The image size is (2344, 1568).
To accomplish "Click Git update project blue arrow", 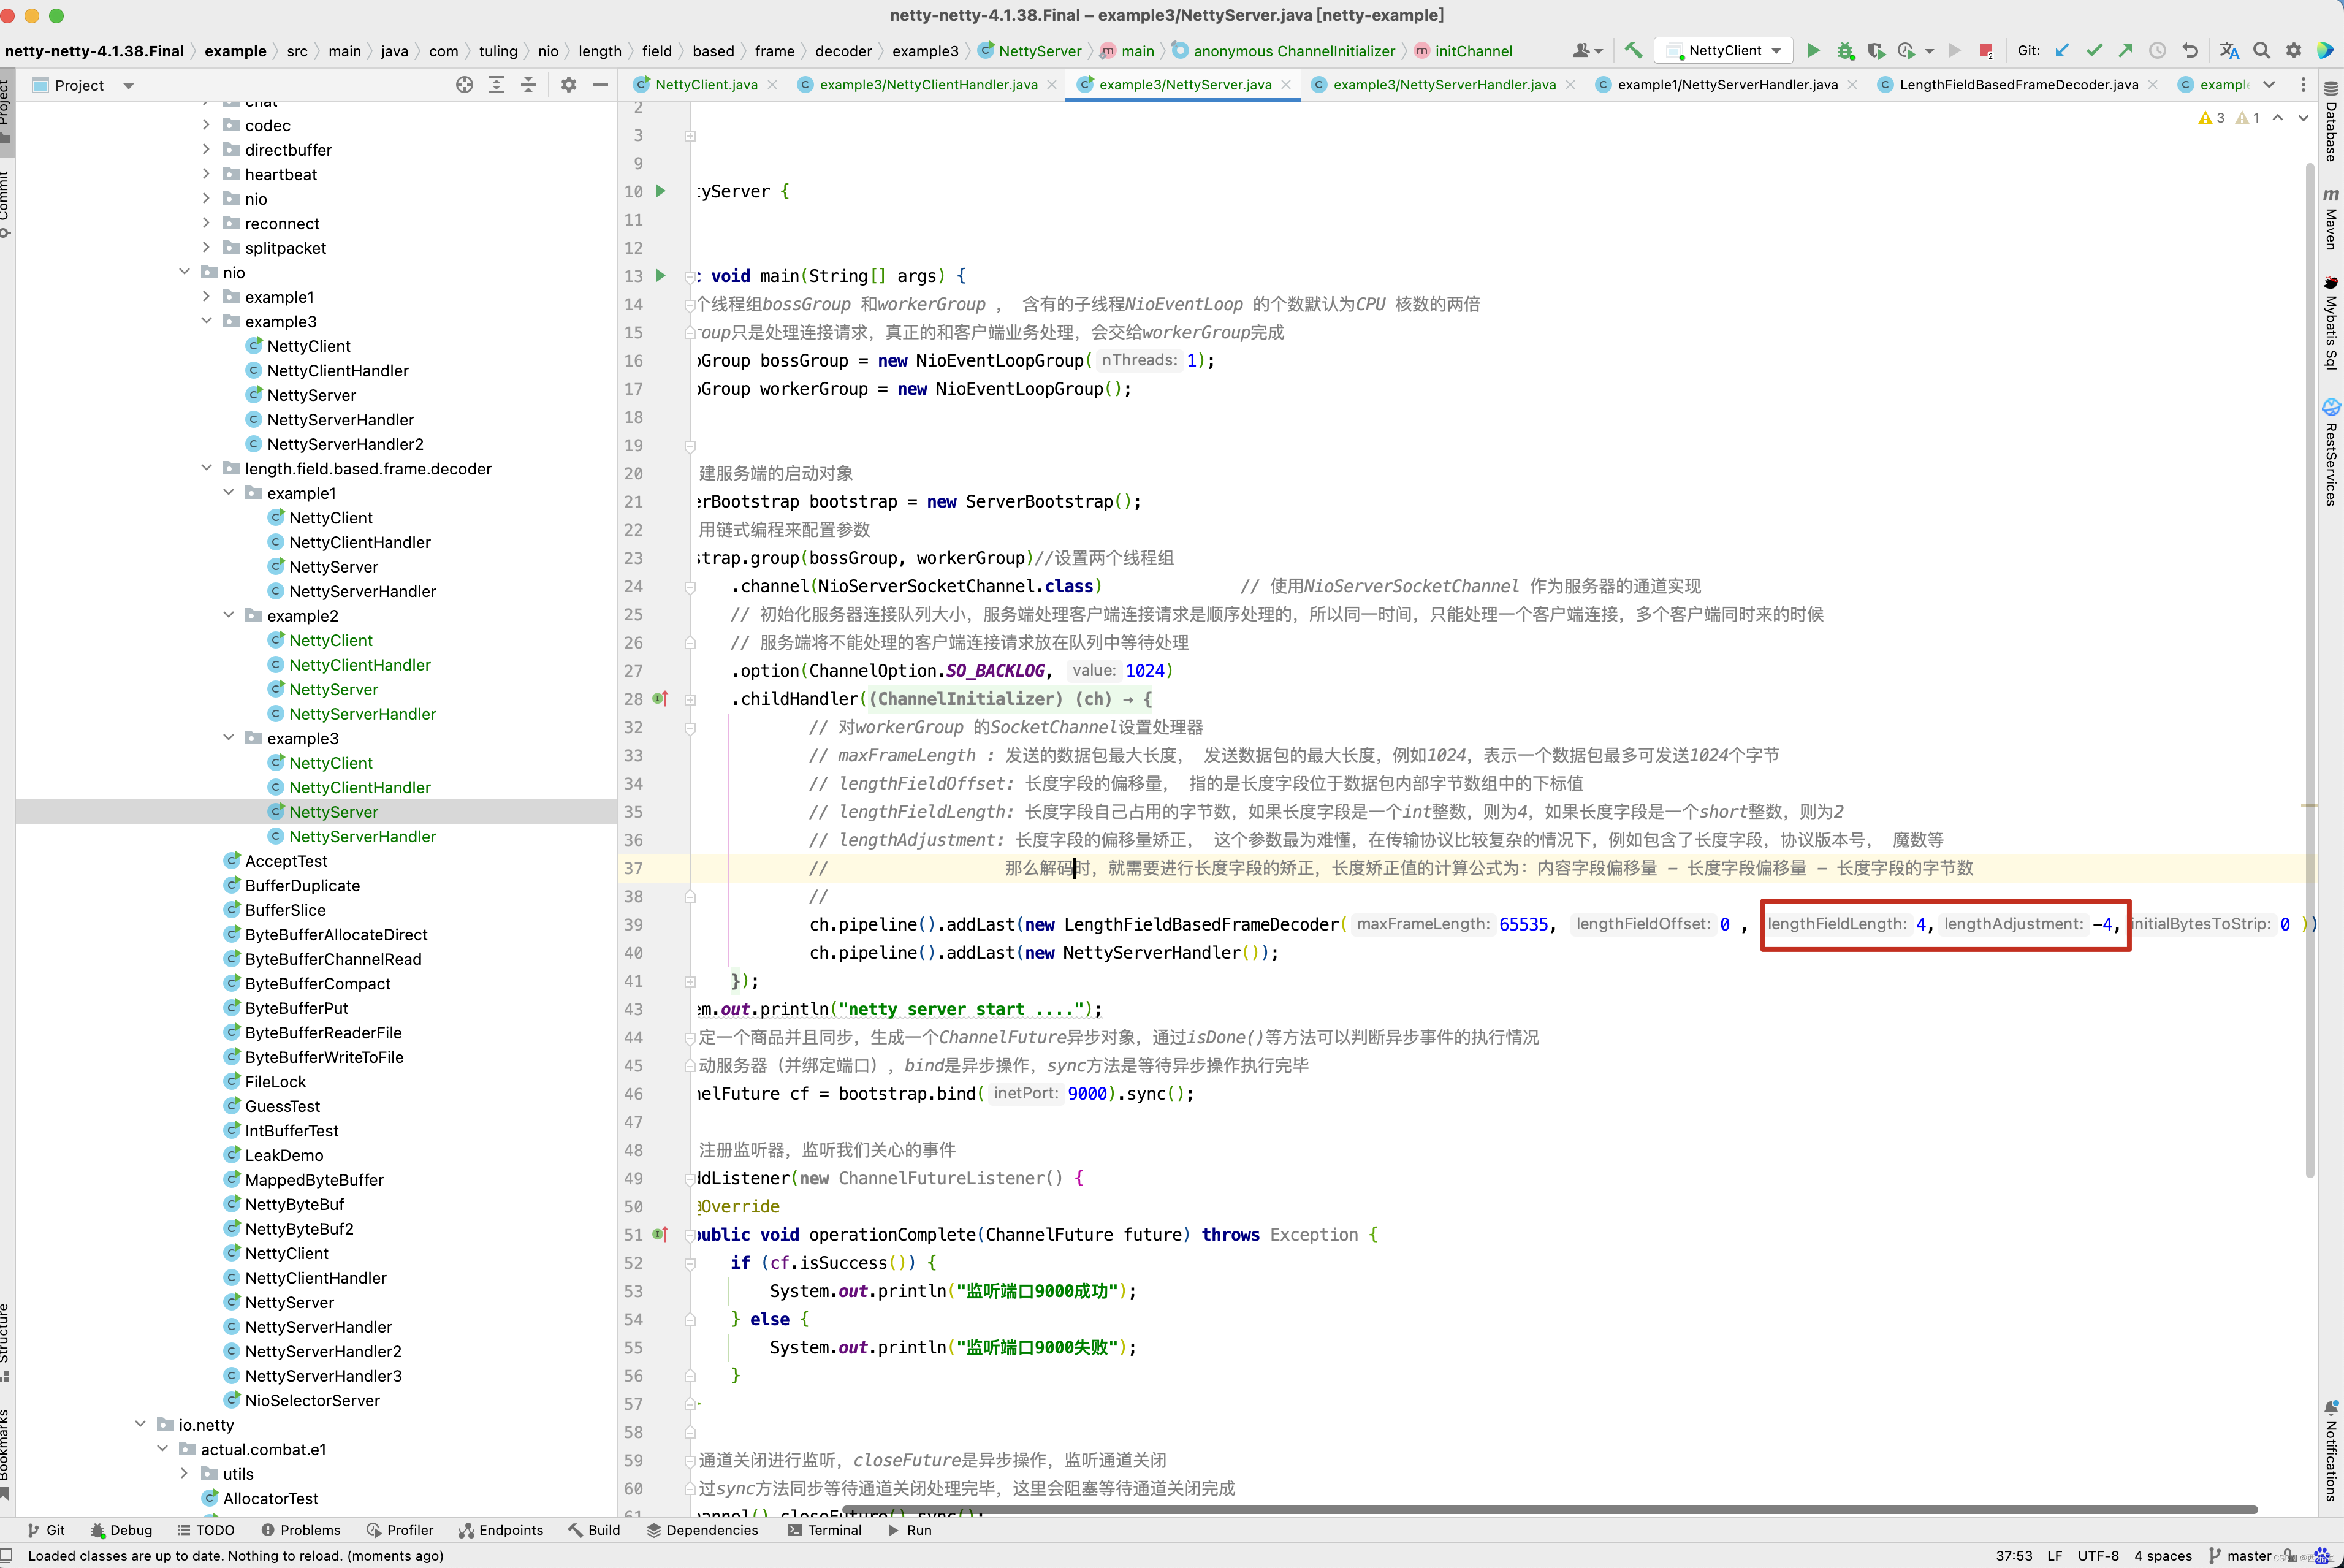I will pyautogui.click(x=2062, y=50).
